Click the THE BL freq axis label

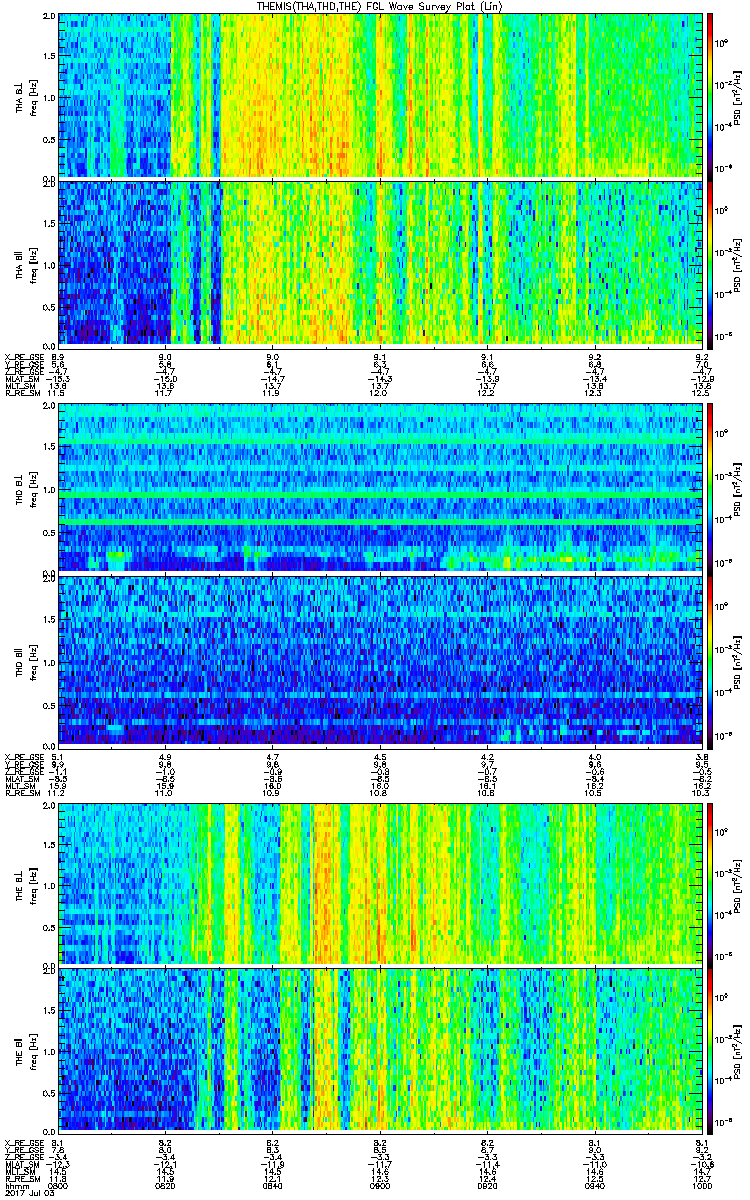pos(32,884)
